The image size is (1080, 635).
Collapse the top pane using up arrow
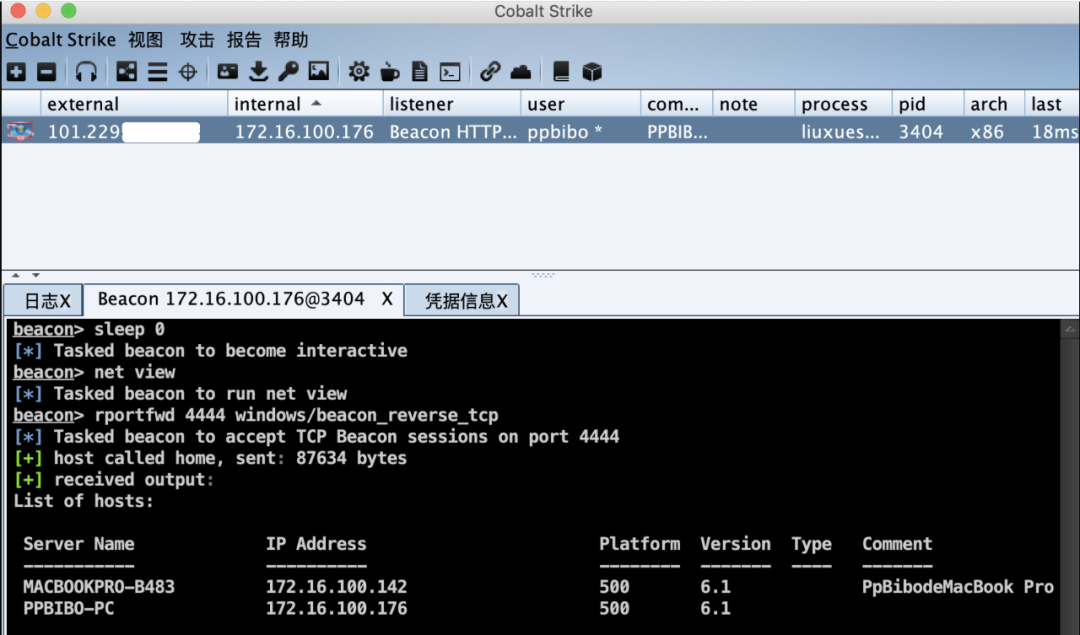click(x=16, y=275)
